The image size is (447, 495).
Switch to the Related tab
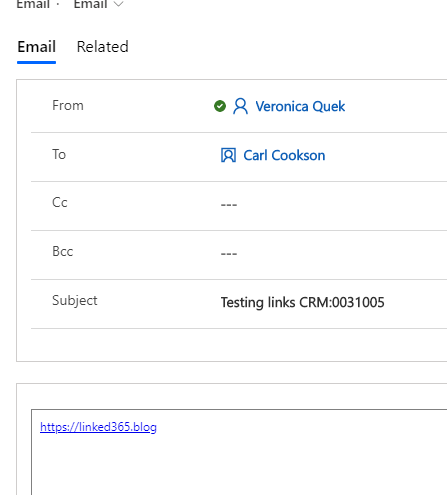102,47
